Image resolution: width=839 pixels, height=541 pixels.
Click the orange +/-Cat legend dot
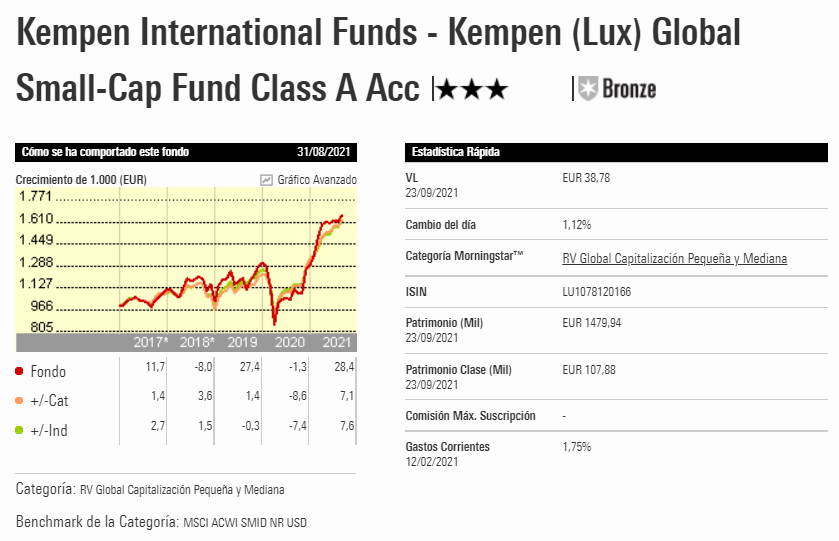pos(20,401)
